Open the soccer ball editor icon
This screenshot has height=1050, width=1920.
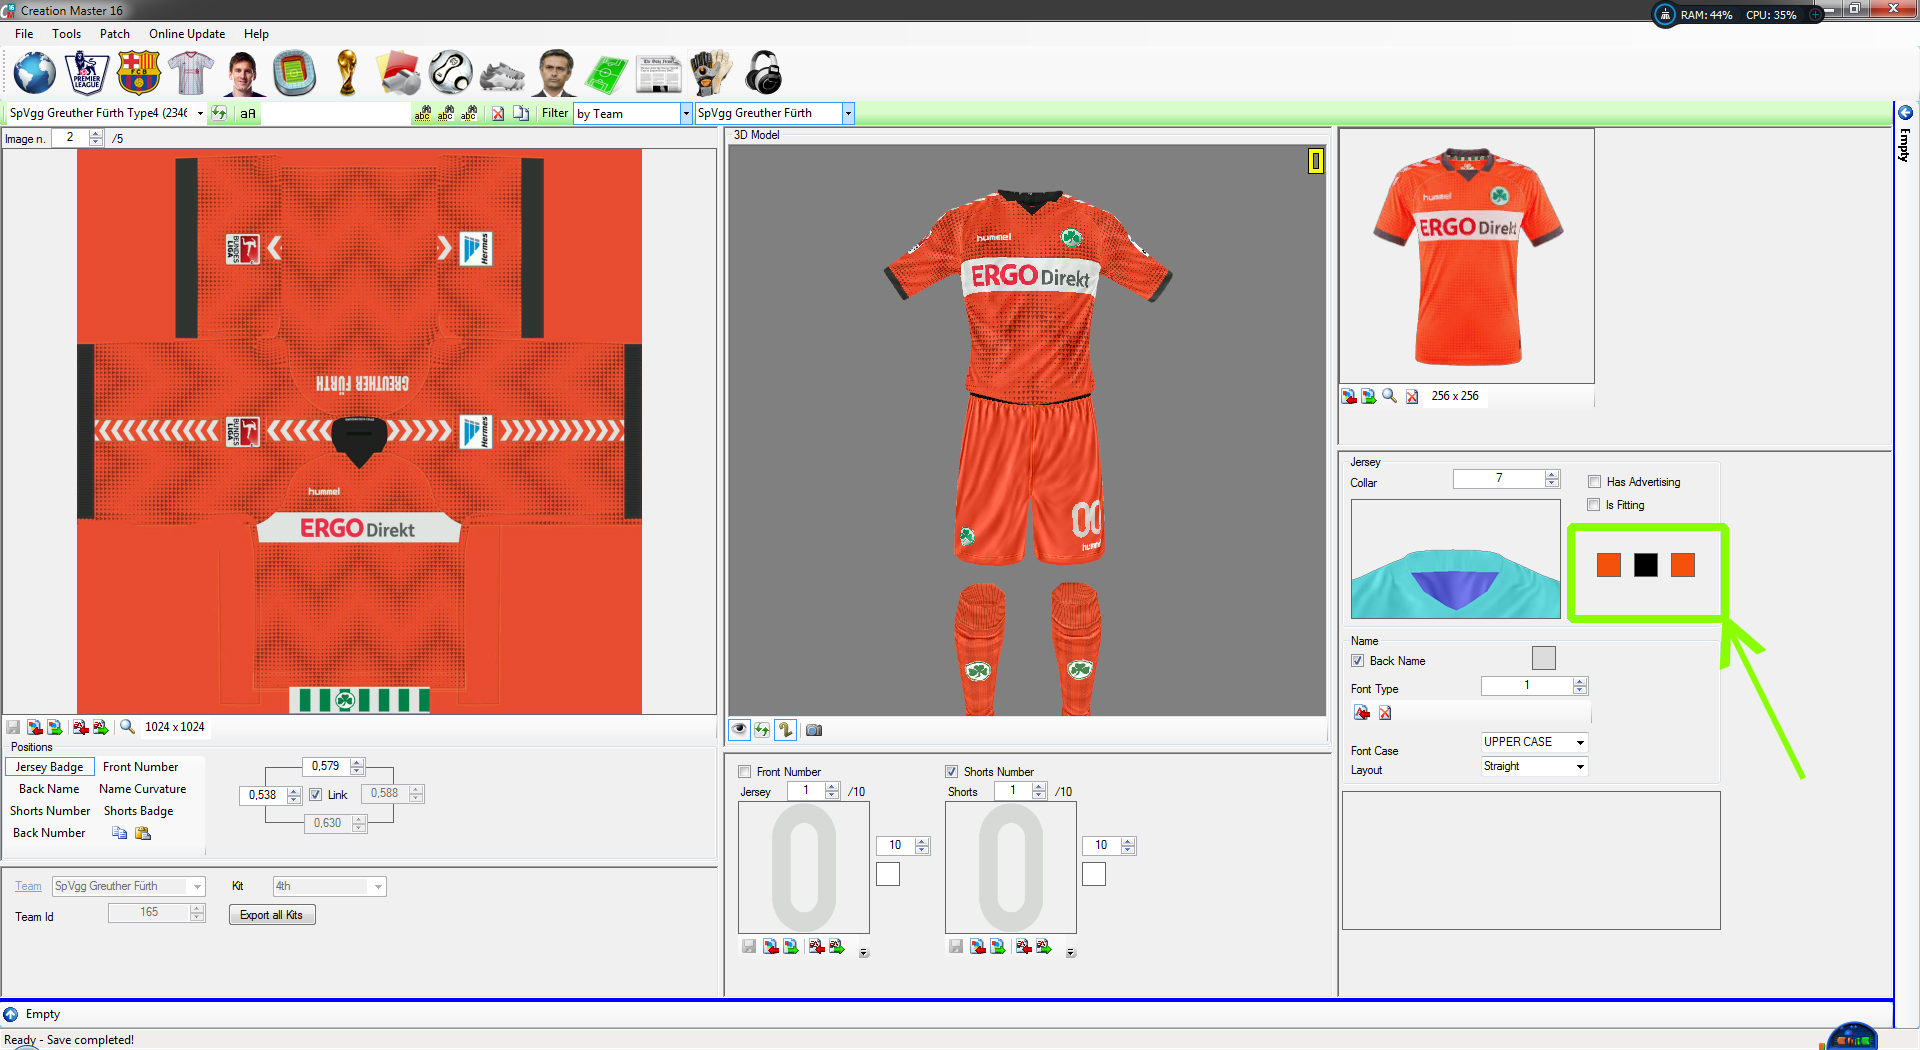(450, 73)
